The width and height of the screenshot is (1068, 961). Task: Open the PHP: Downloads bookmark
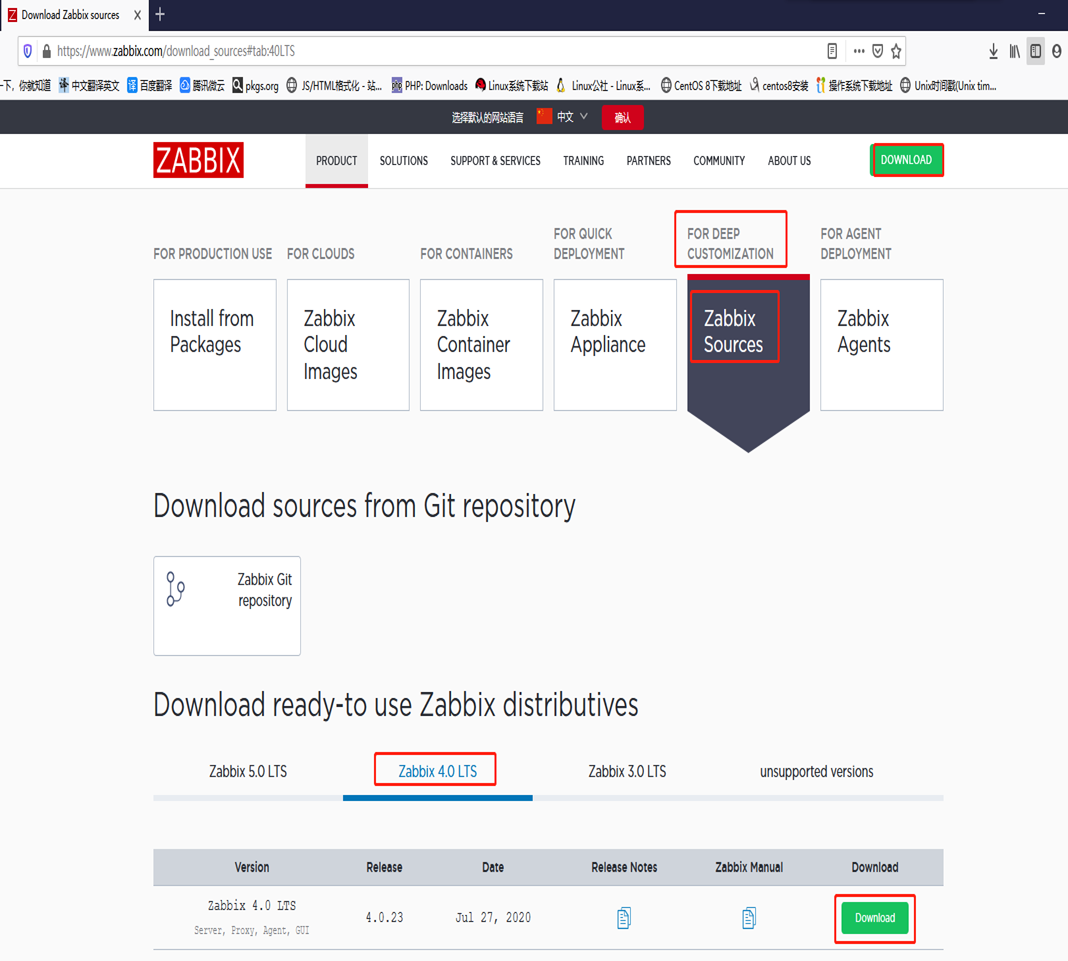(x=429, y=85)
